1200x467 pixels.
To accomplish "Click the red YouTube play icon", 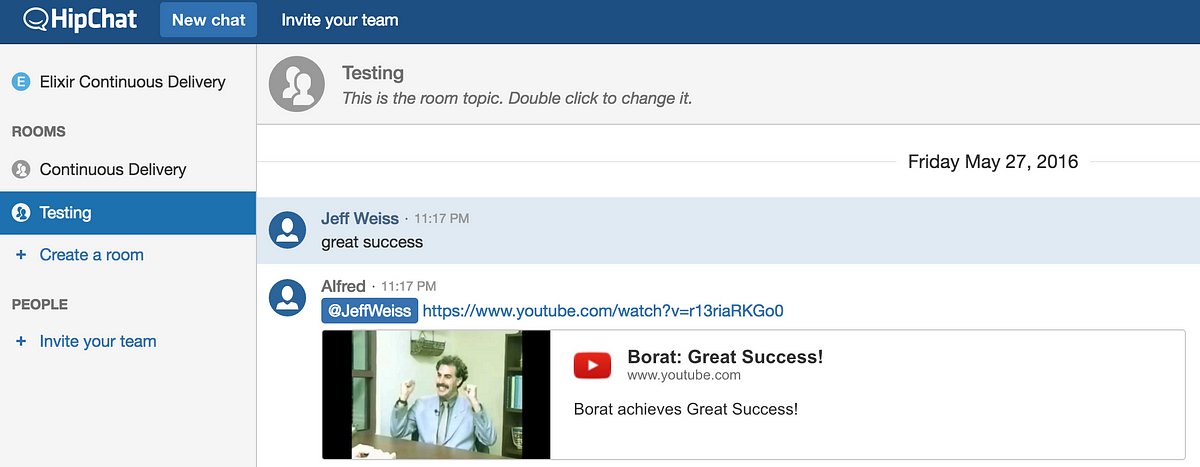I will 592,366.
